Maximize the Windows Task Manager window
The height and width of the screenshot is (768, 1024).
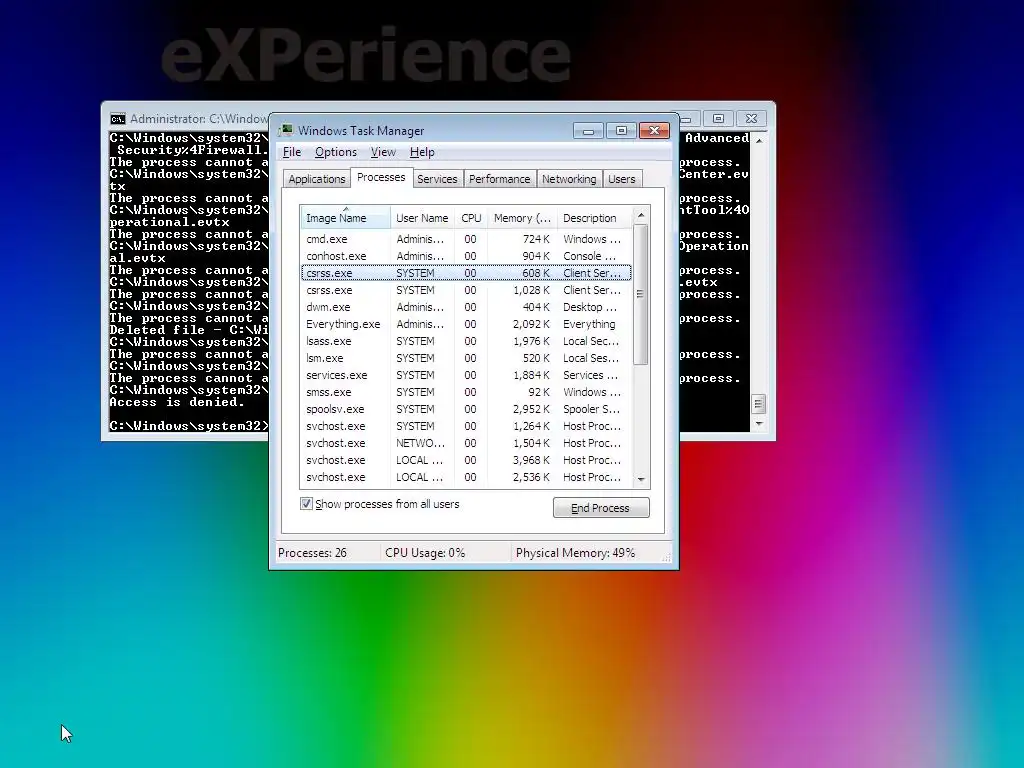(x=621, y=131)
